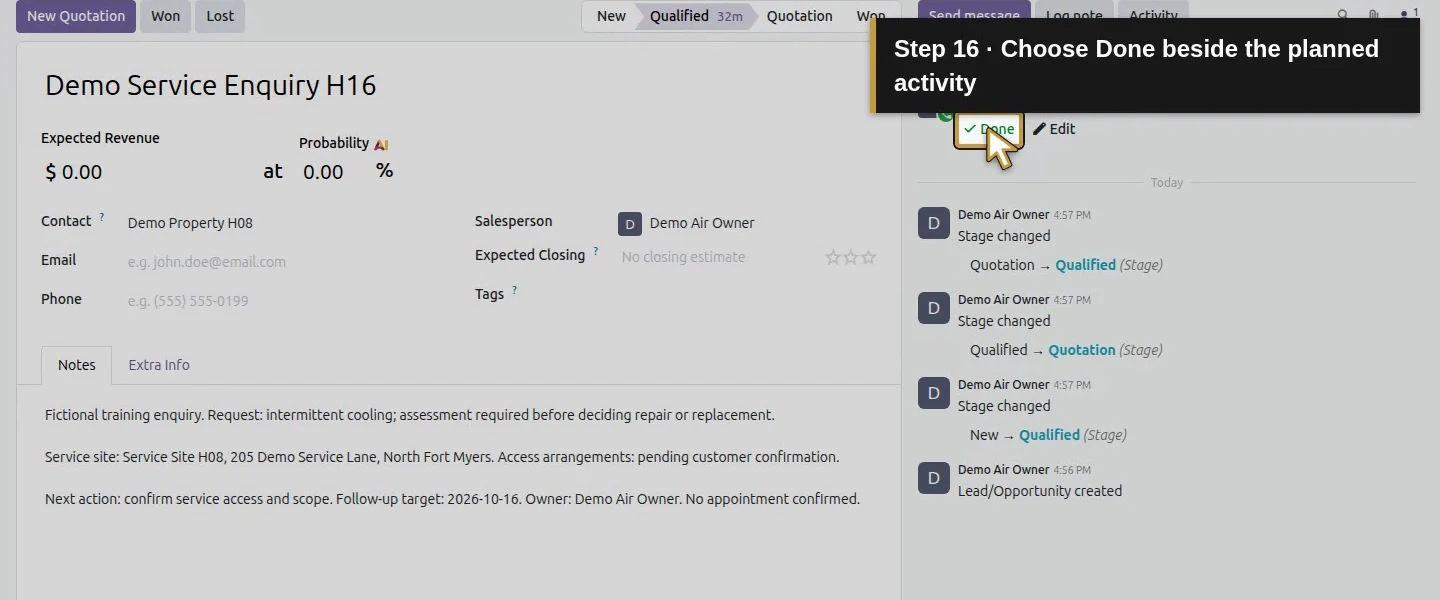Click the title Demo Service Enquiry H16
The width and height of the screenshot is (1440, 600).
(x=211, y=86)
